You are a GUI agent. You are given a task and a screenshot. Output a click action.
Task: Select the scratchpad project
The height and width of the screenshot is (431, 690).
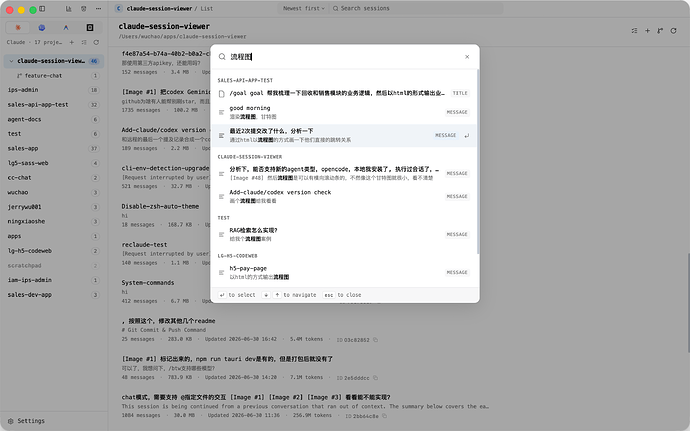[x=54, y=265]
